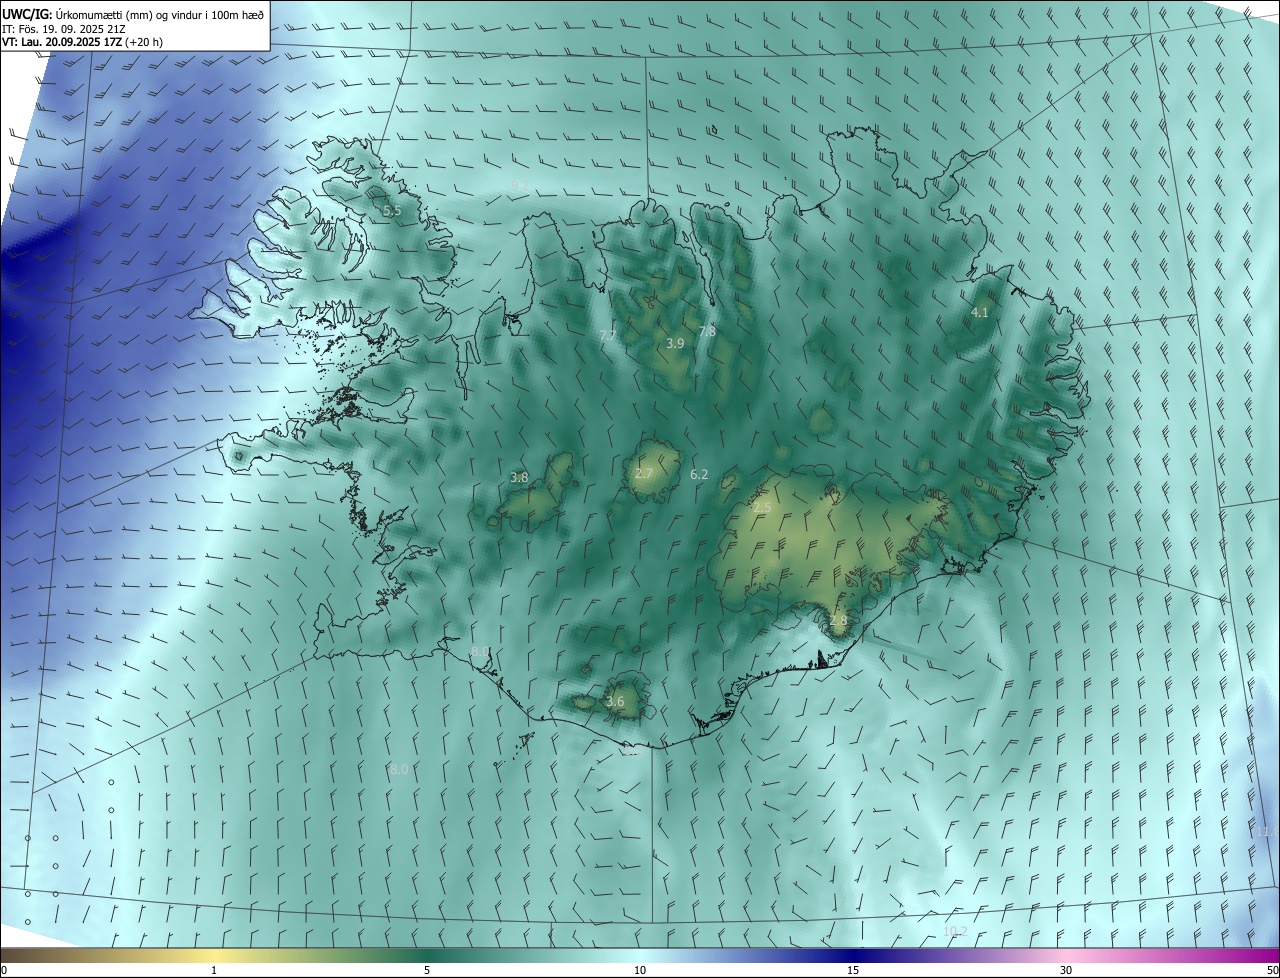The image size is (1280, 978).
Task: Click the 0 tick on the color scale
Action: [4, 970]
